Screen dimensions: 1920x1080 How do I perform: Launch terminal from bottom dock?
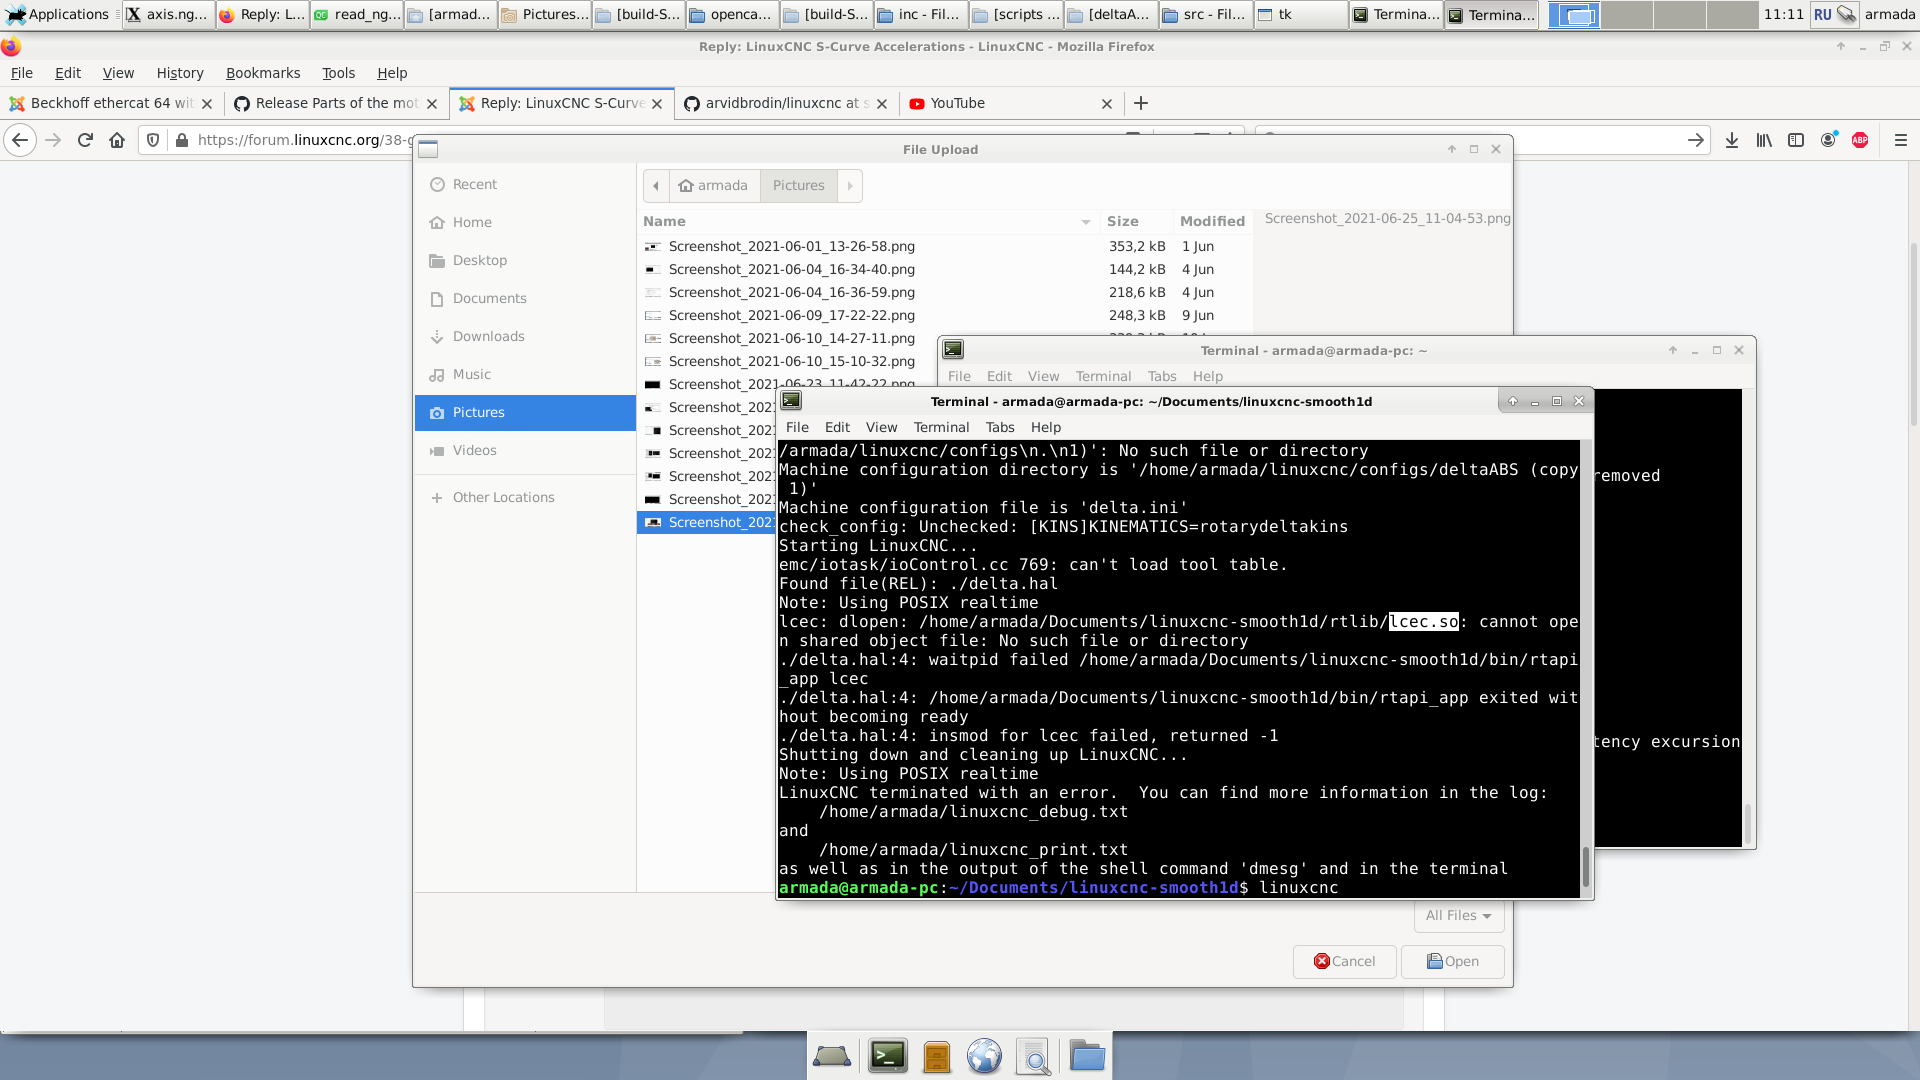tap(887, 1056)
